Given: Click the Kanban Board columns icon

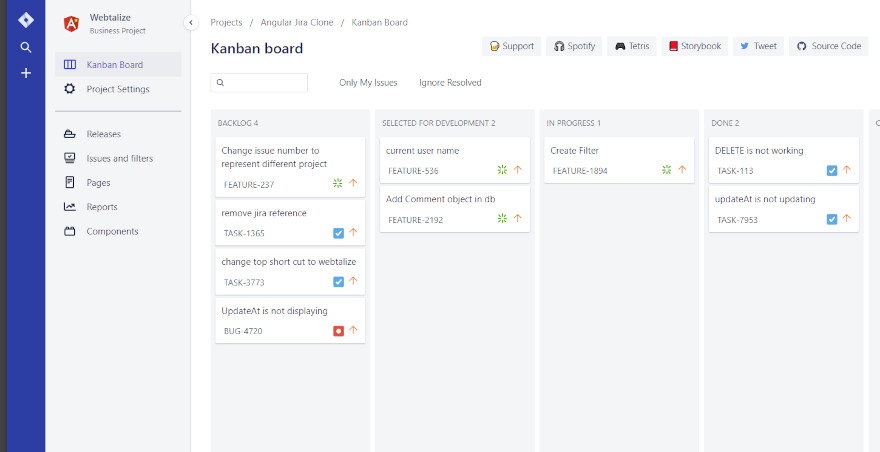Looking at the screenshot, I should click(70, 65).
